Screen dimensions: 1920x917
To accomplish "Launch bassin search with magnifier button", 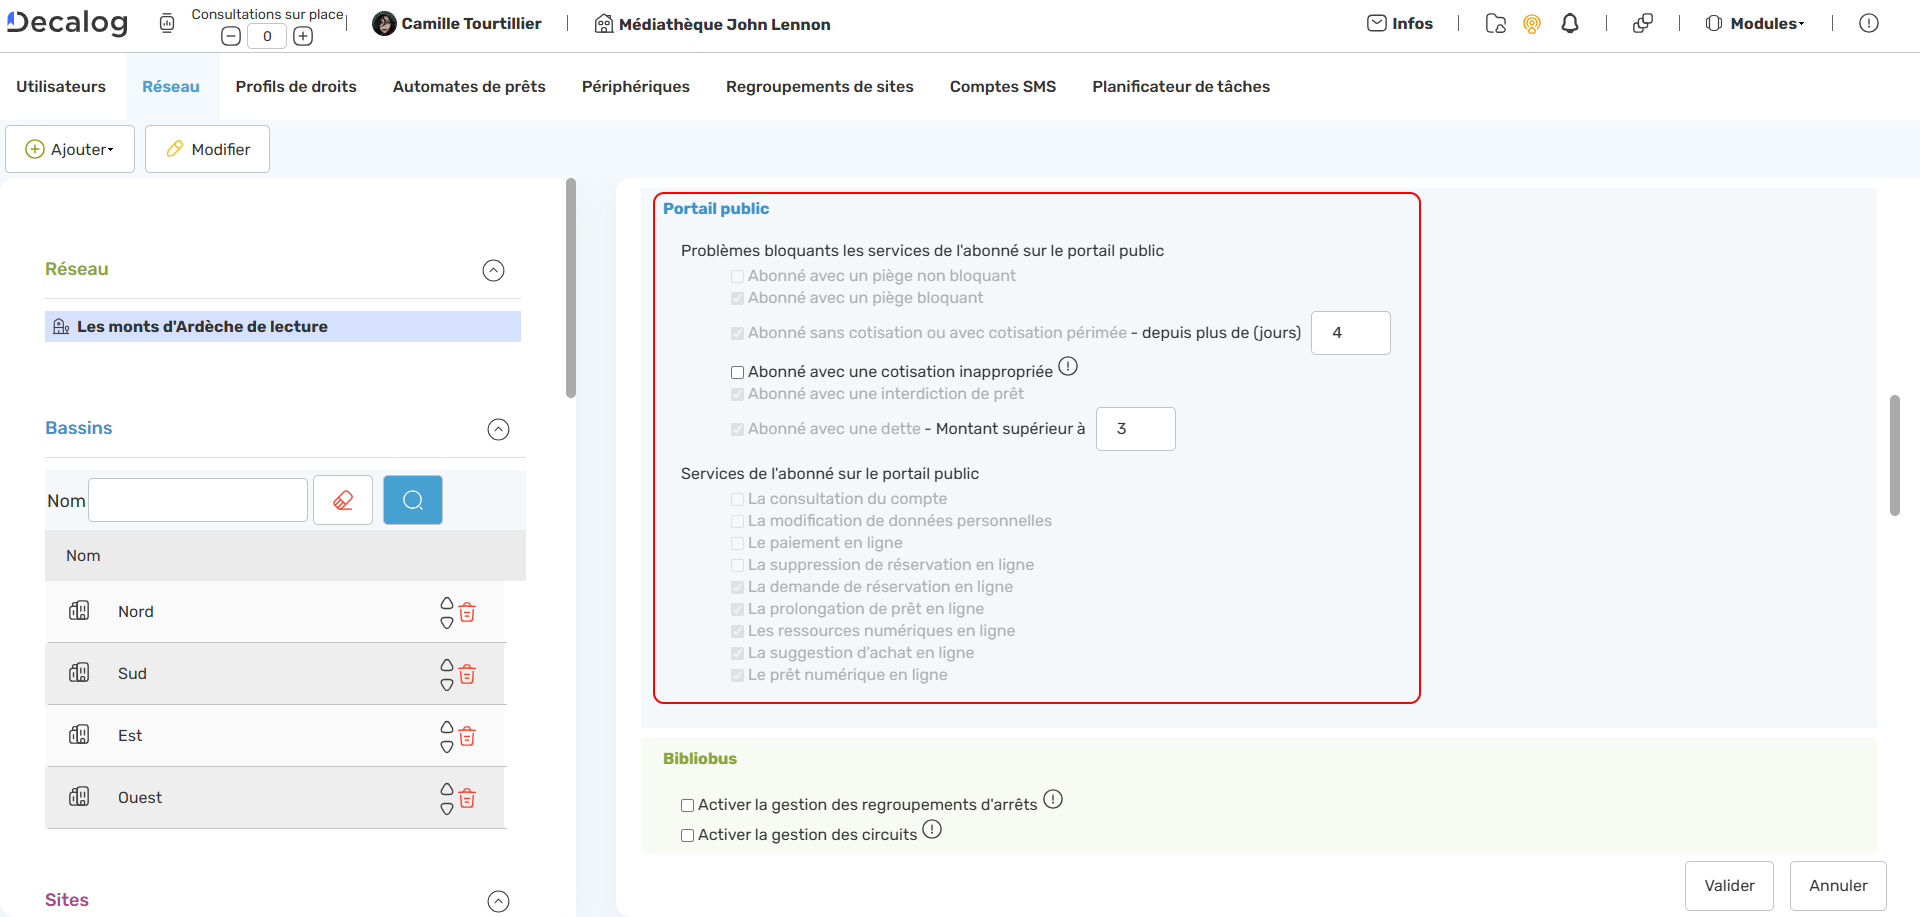I will [x=412, y=499].
